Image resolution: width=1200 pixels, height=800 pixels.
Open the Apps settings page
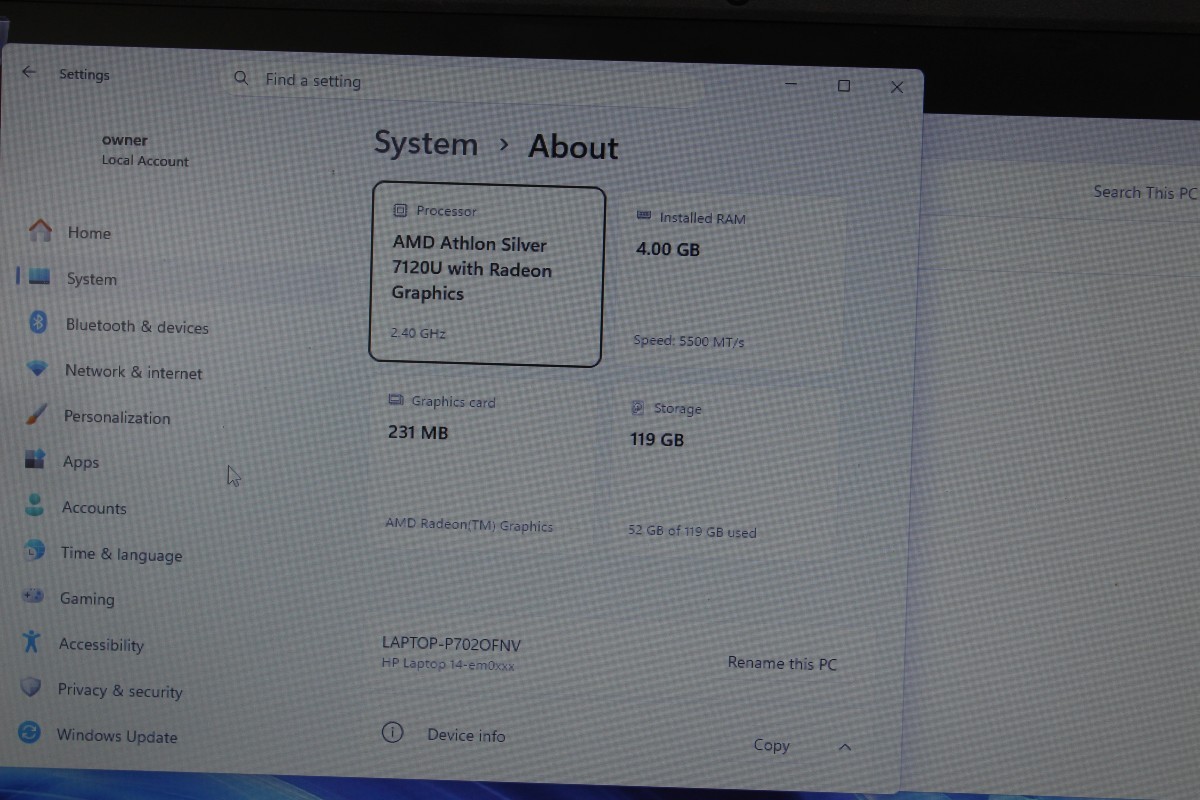81,462
